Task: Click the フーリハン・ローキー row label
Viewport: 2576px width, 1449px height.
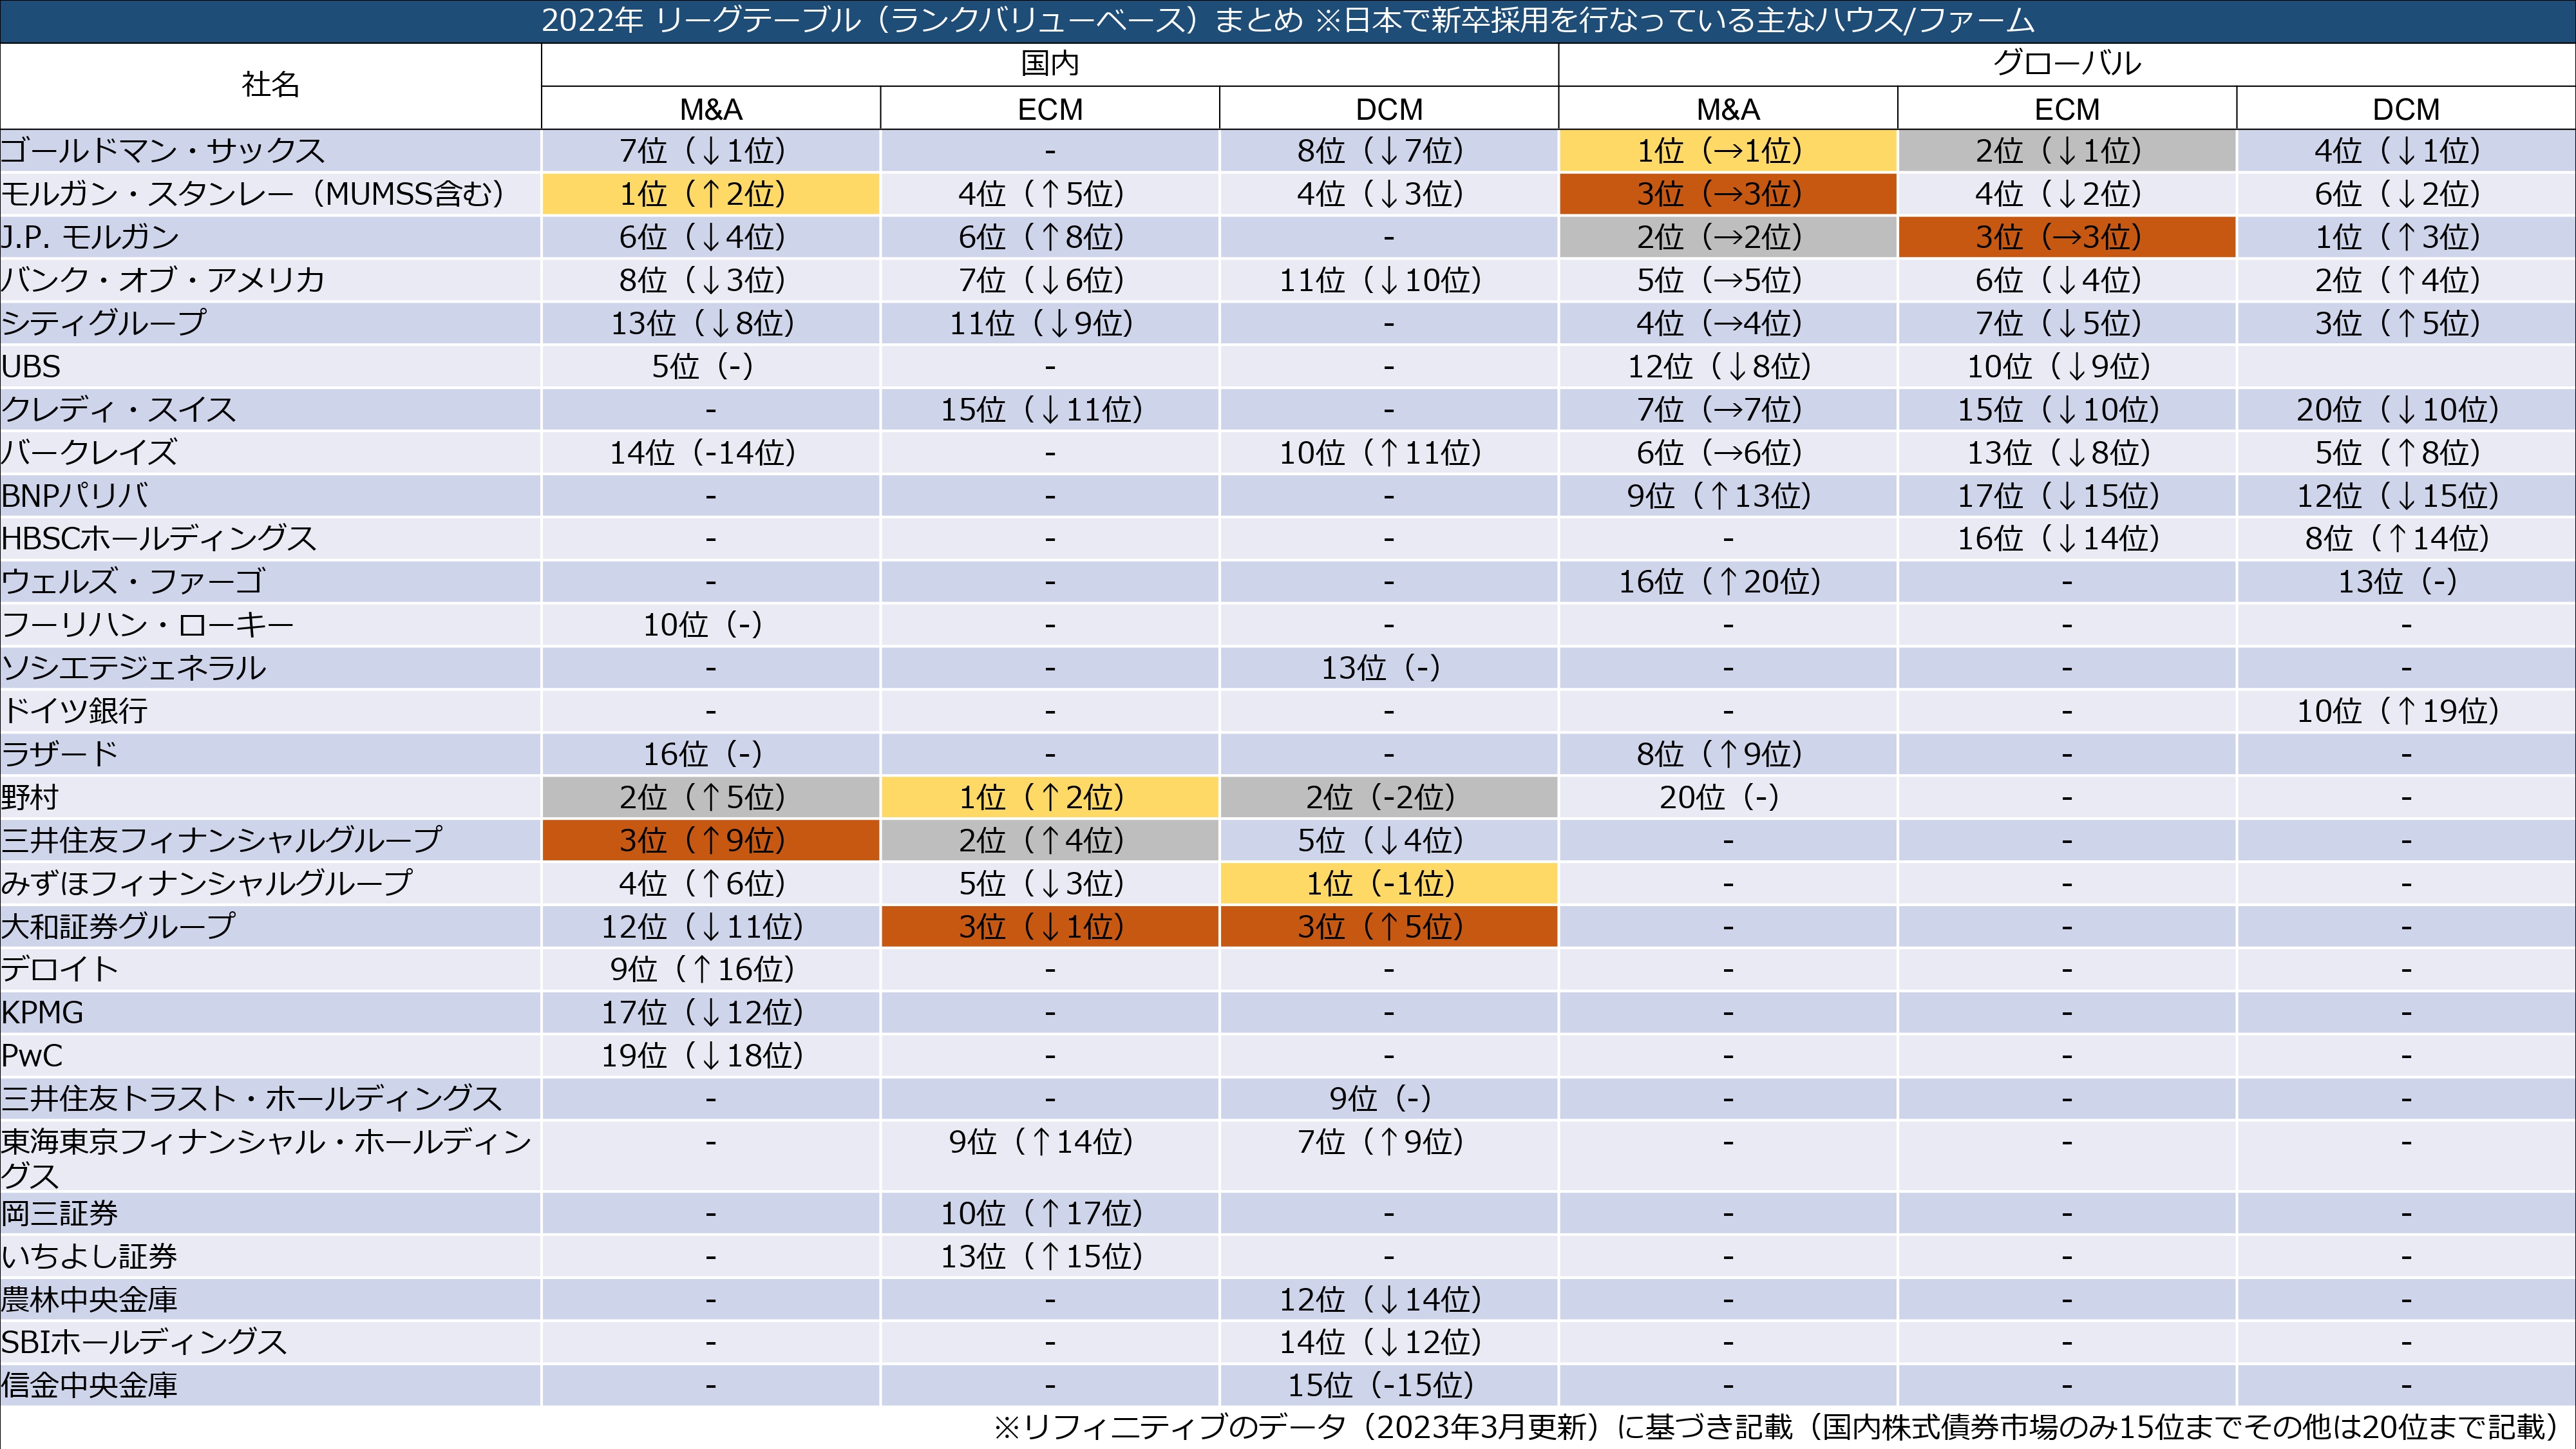Action: (x=148, y=625)
